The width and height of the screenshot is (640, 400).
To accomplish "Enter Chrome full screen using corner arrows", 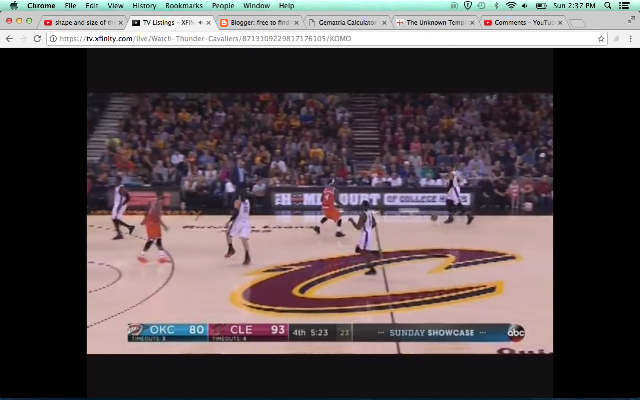I will [x=631, y=20].
